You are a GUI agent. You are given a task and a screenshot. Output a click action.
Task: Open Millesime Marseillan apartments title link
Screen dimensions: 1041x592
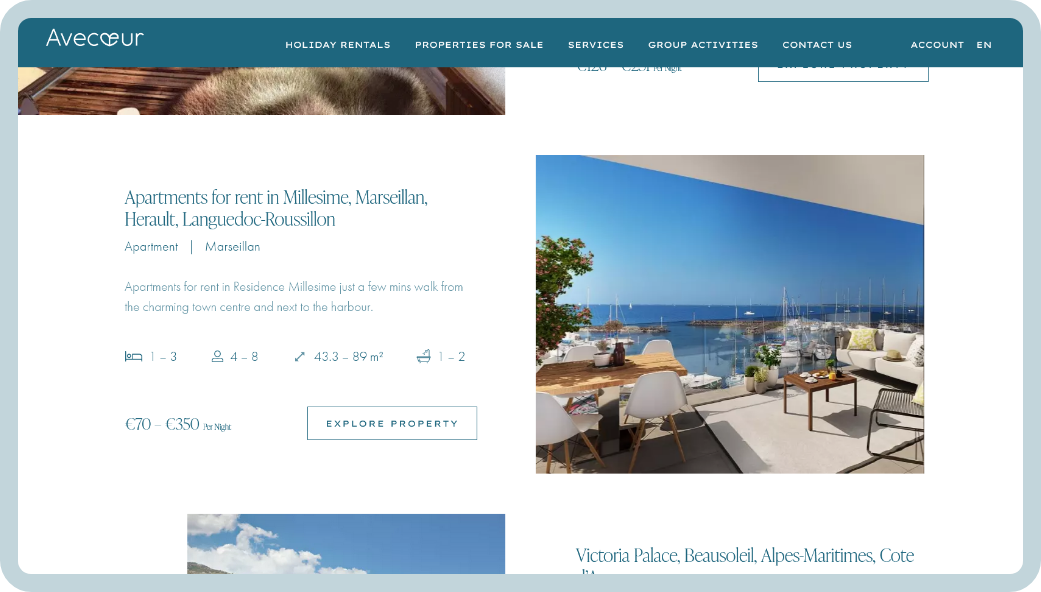click(x=276, y=208)
